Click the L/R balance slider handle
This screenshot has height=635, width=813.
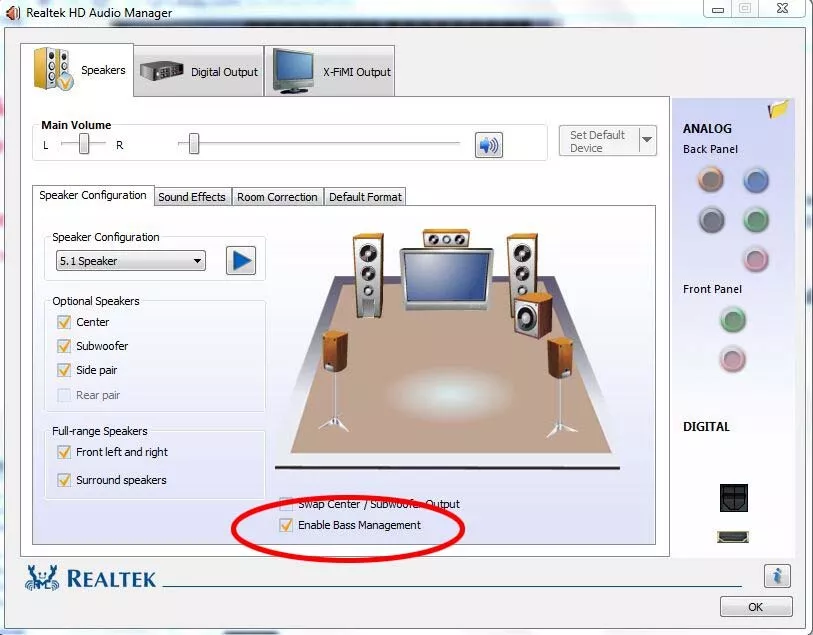(84, 144)
